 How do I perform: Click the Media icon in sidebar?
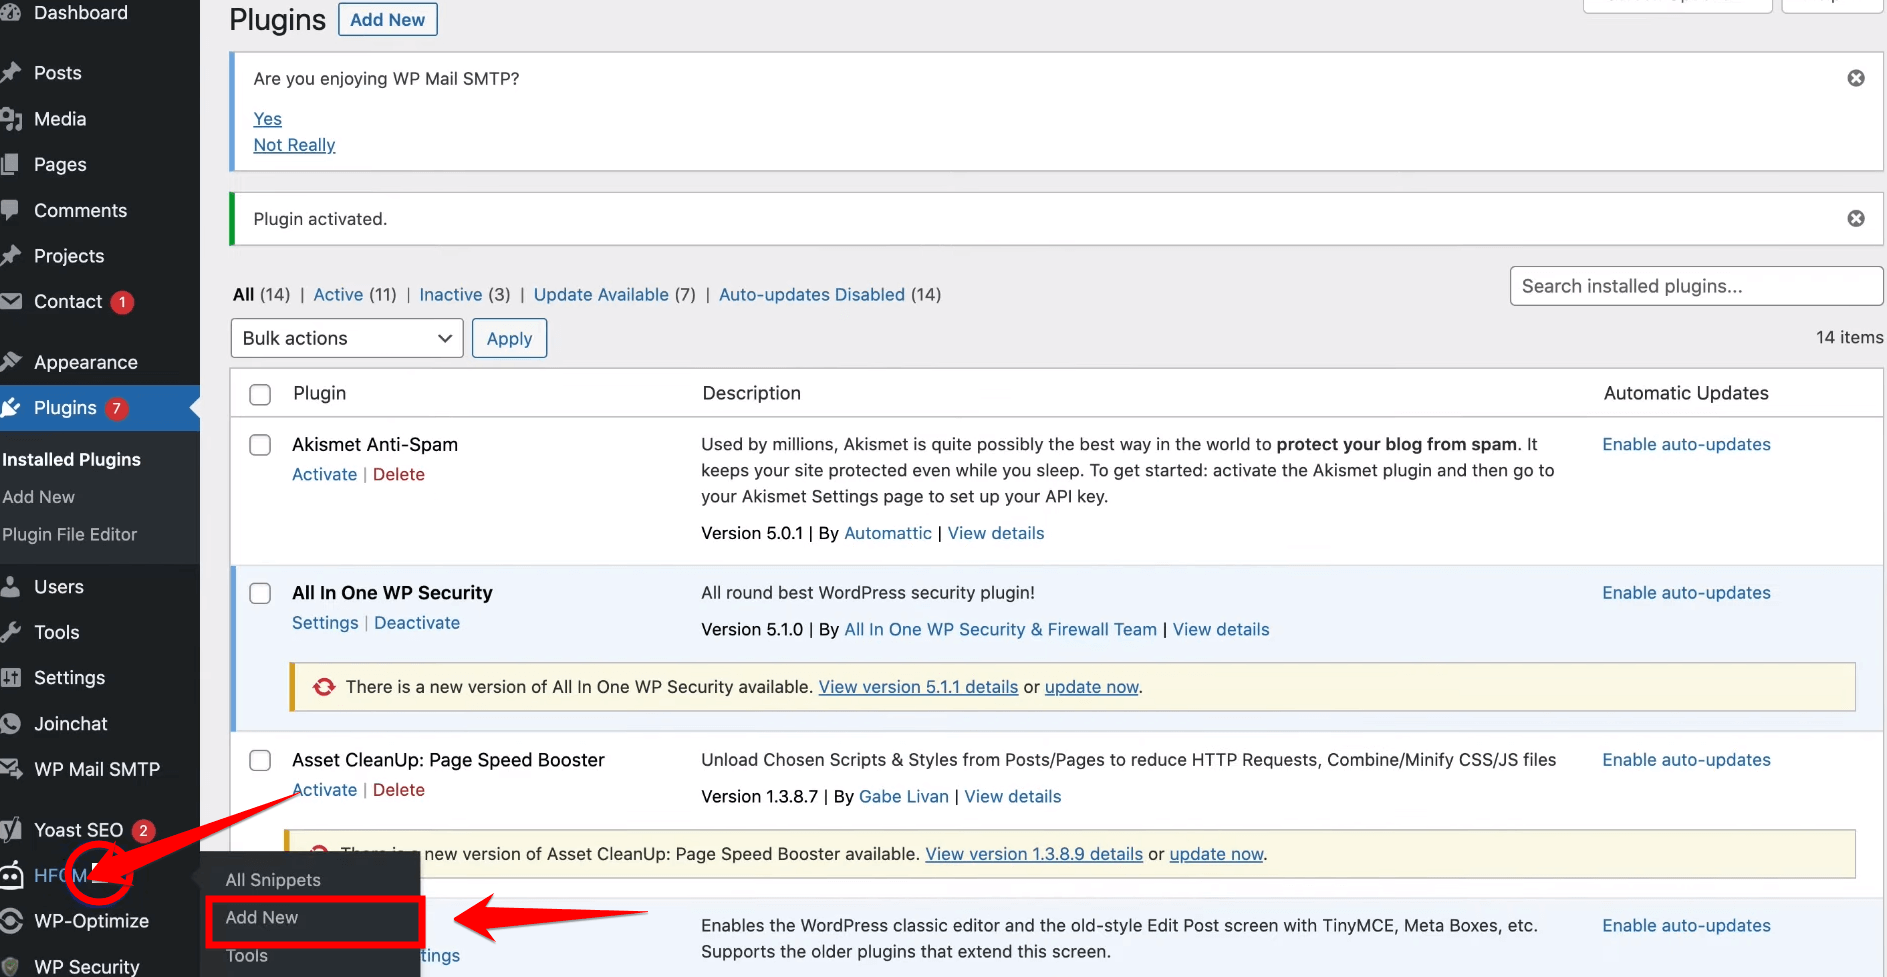(11, 119)
